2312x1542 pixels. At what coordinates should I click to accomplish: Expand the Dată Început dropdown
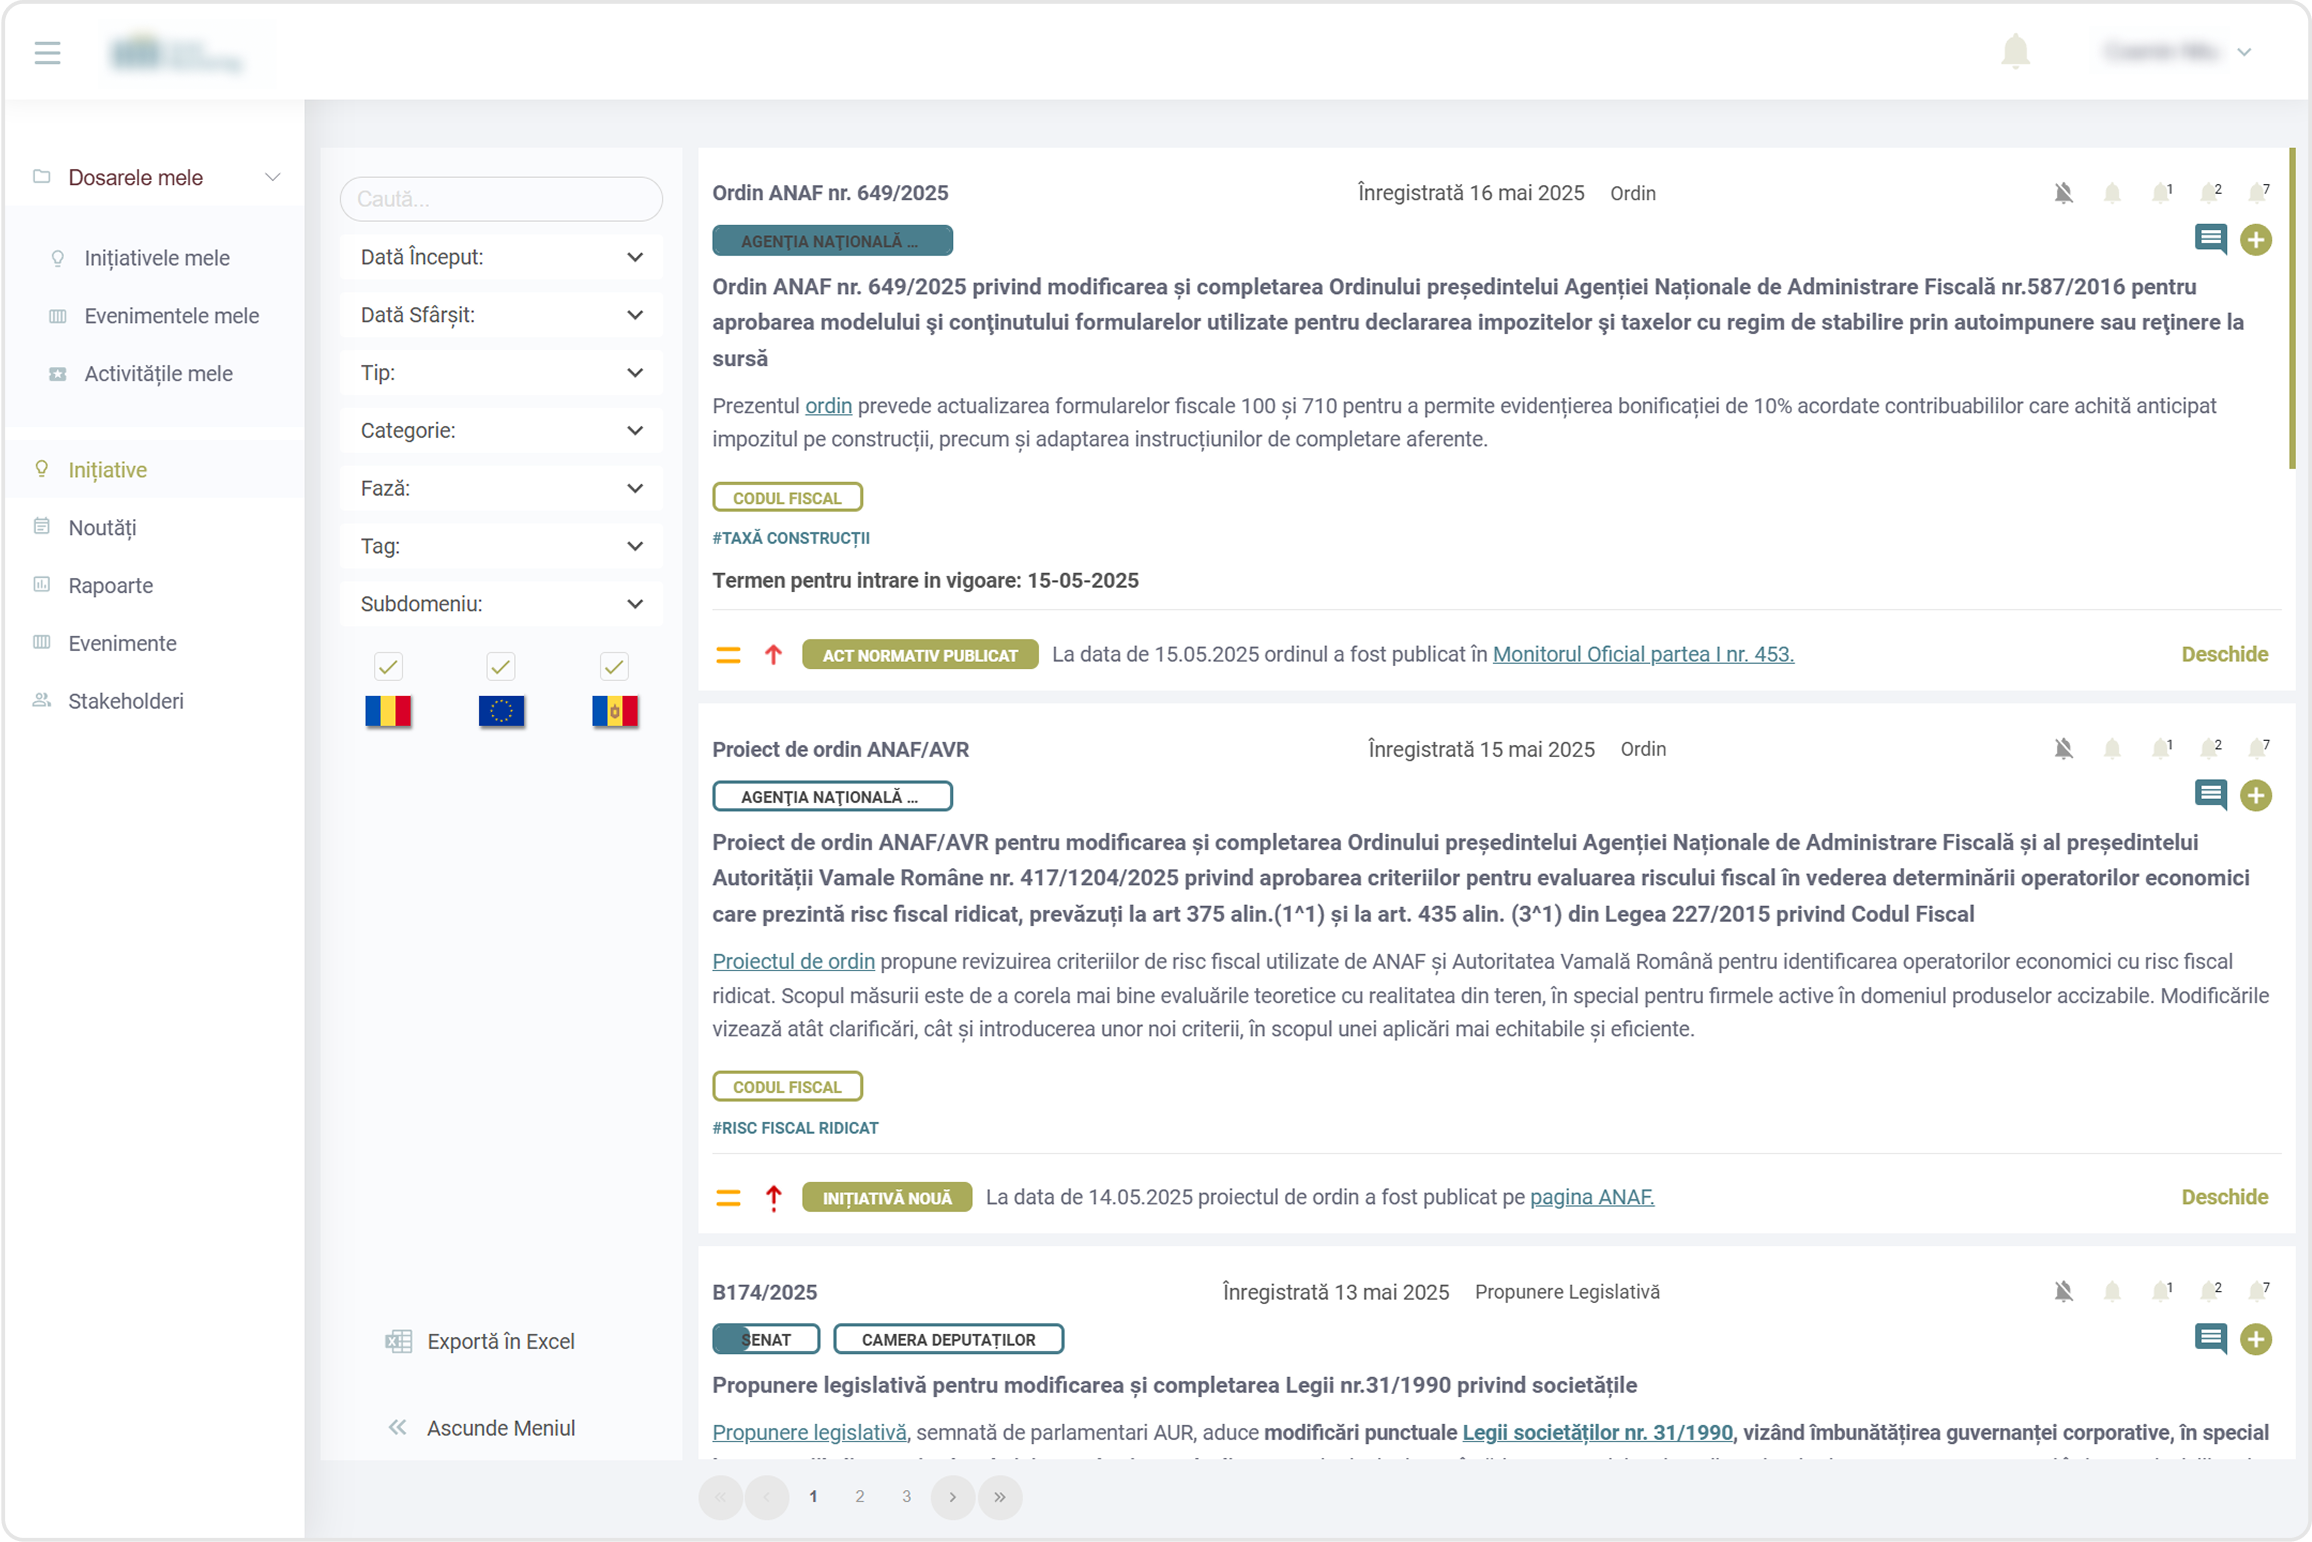tap(501, 257)
